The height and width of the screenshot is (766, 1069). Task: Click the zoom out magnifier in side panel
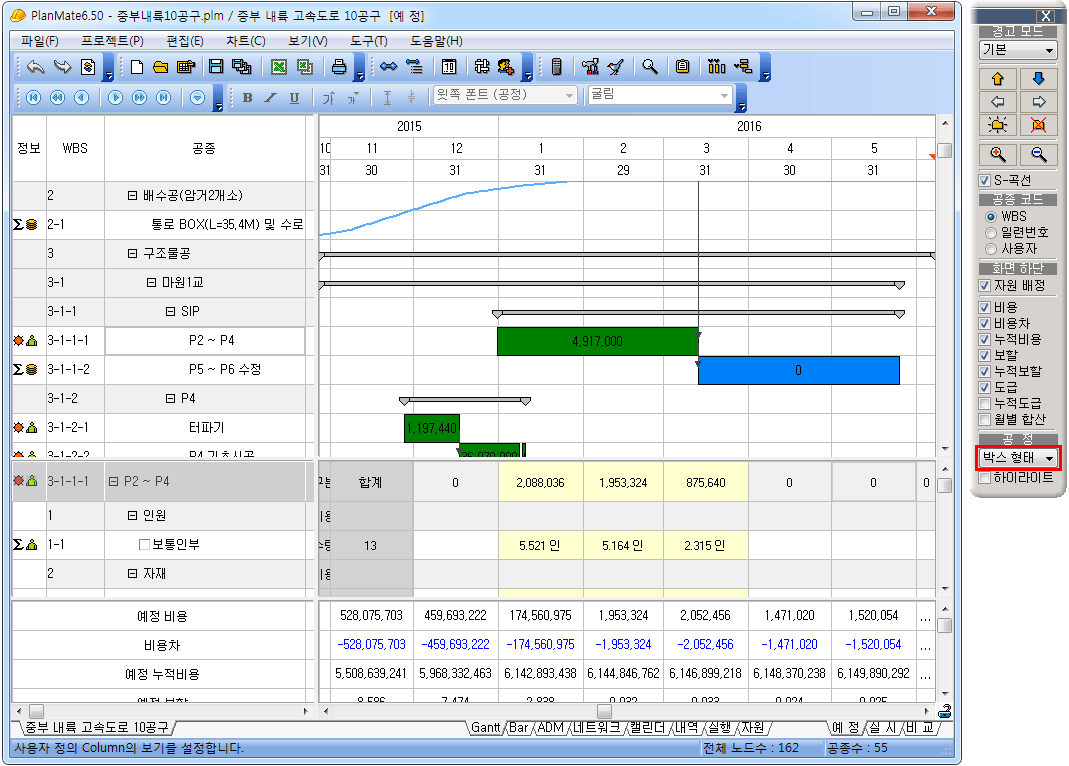[1039, 154]
